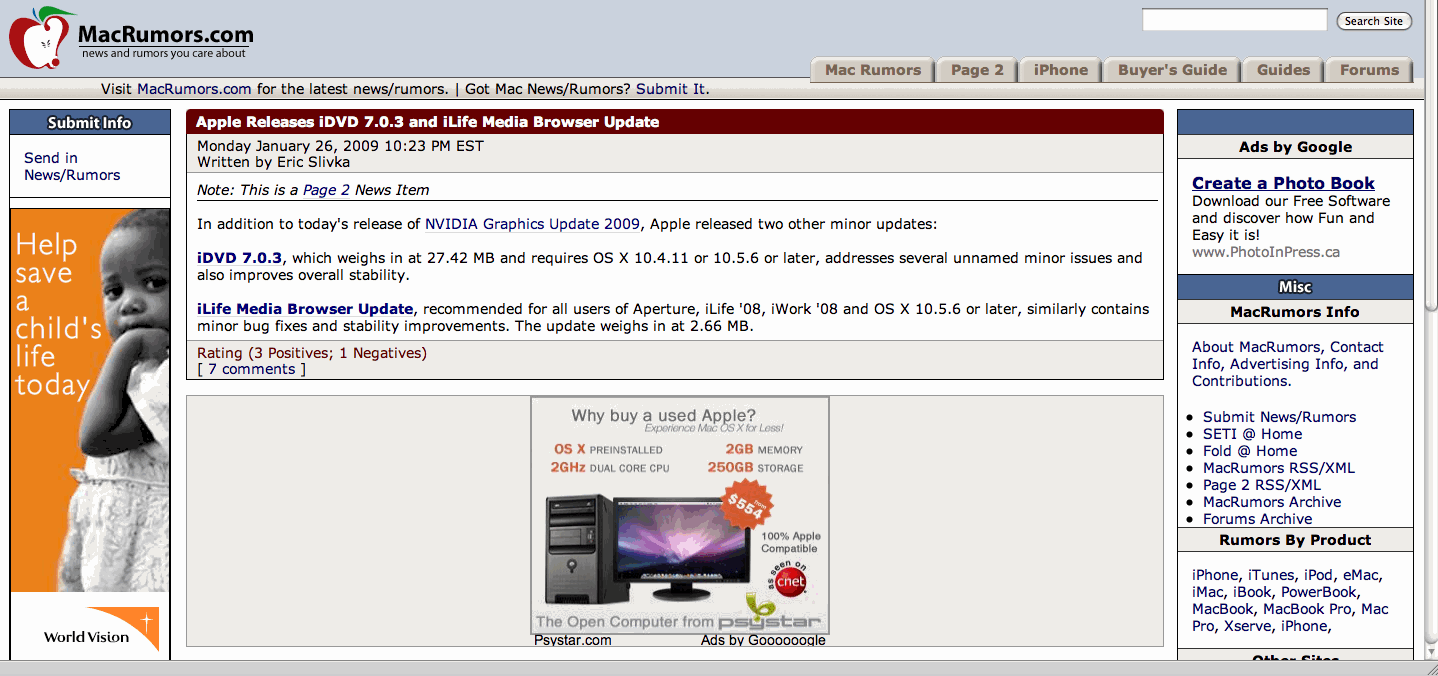This screenshot has width=1438, height=676.
Task: Click the cnet badge in Psystar ad
Action: [789, 579]
